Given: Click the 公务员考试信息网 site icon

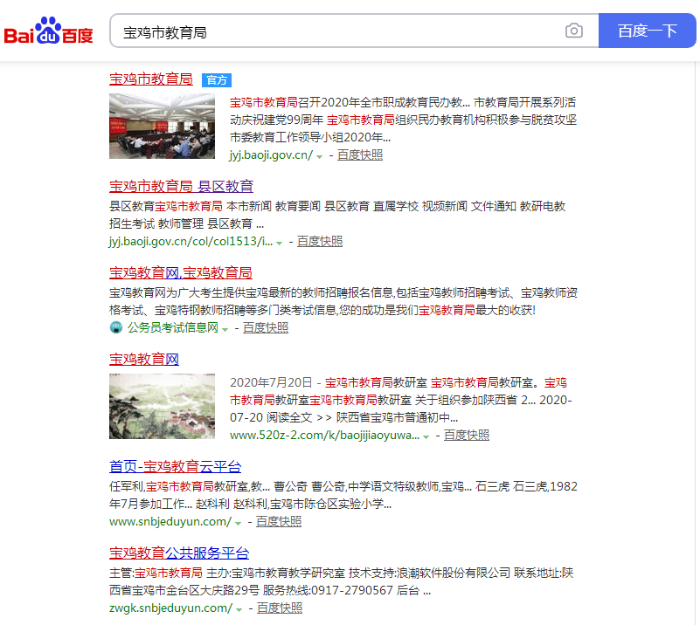Looking at the screenshot, I should pos(116,328).
